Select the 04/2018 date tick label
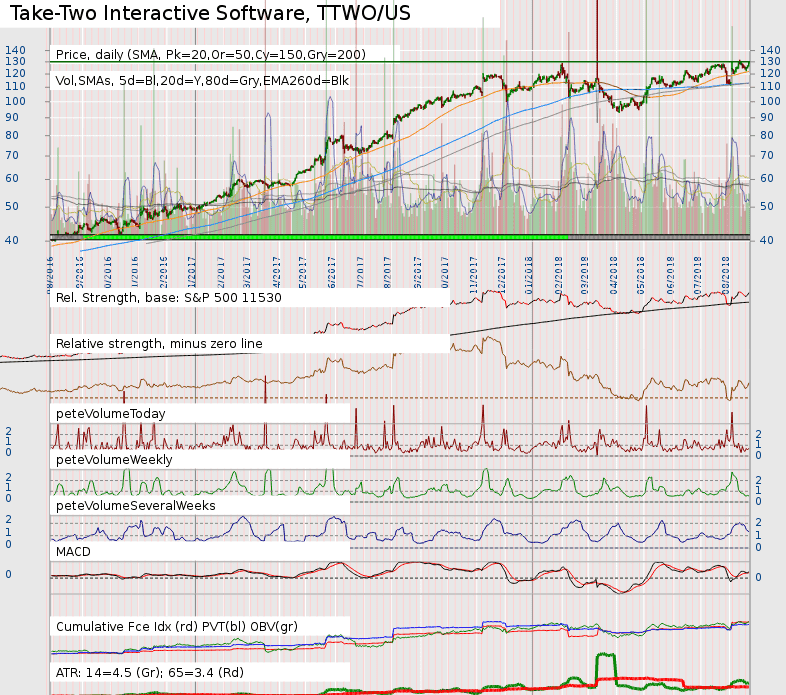The width and height of the screenshot is (786, 695). (614, 275)
